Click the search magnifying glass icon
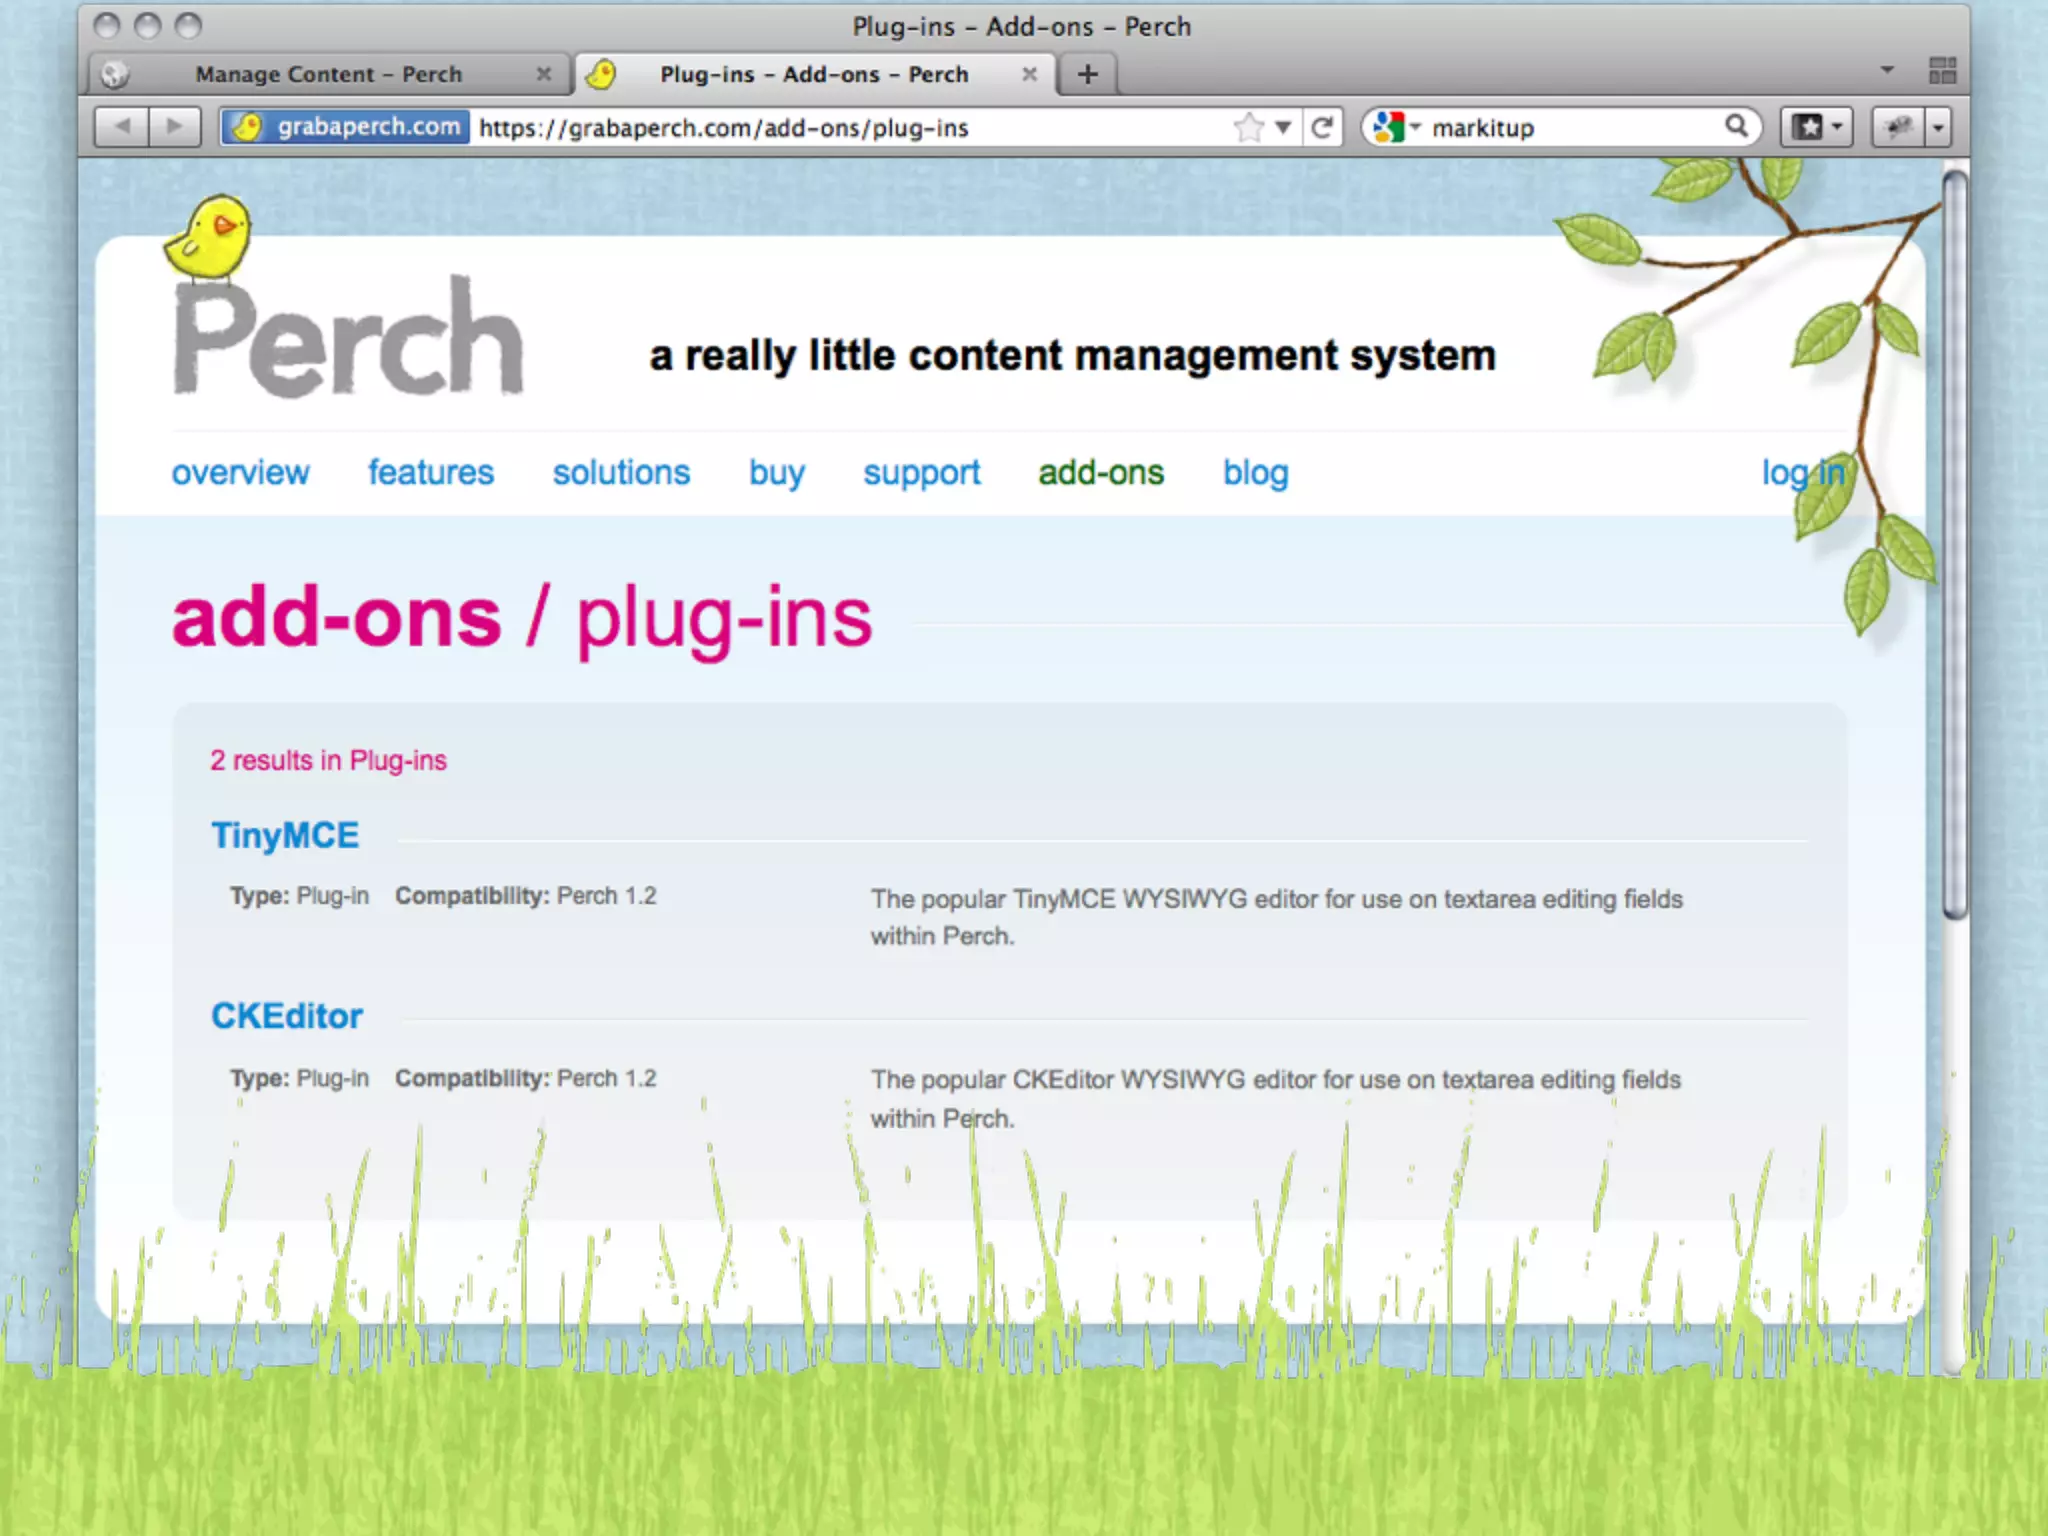 pyautogui.click(x=1736, y=126)
